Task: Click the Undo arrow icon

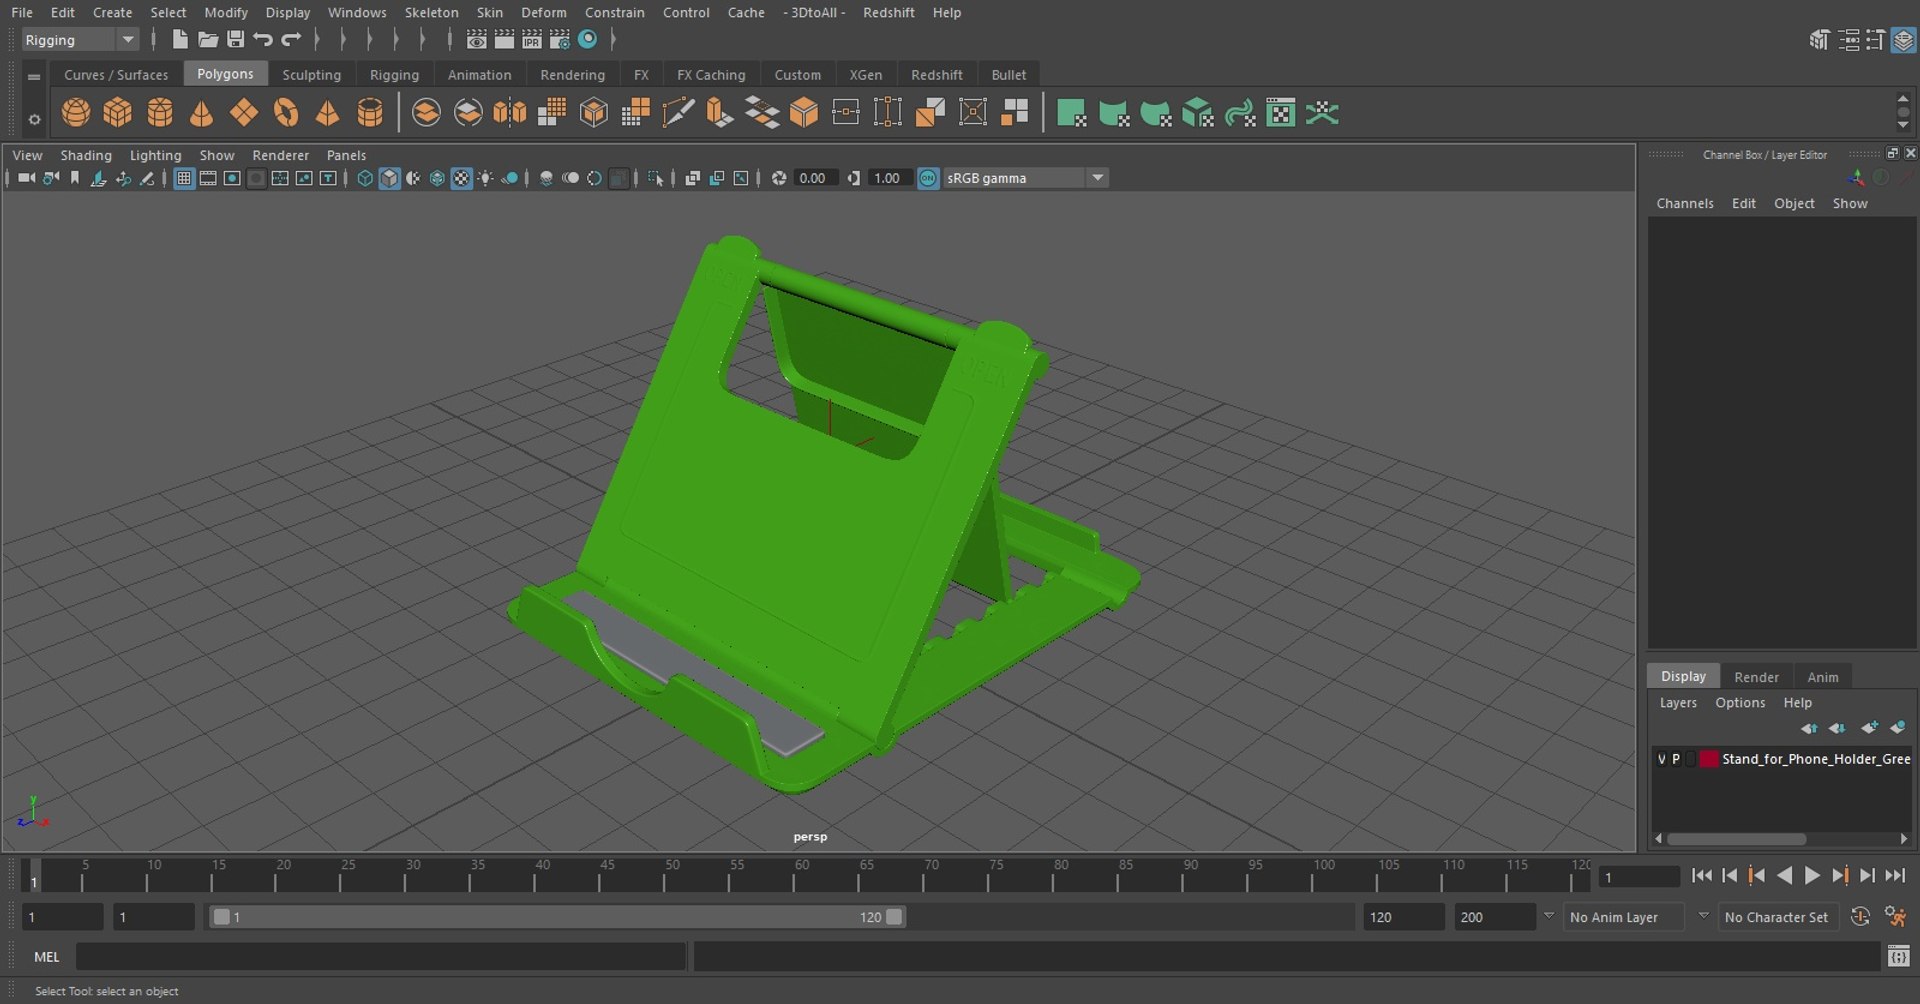Action: pyautogui.click(x=263, y=39)
